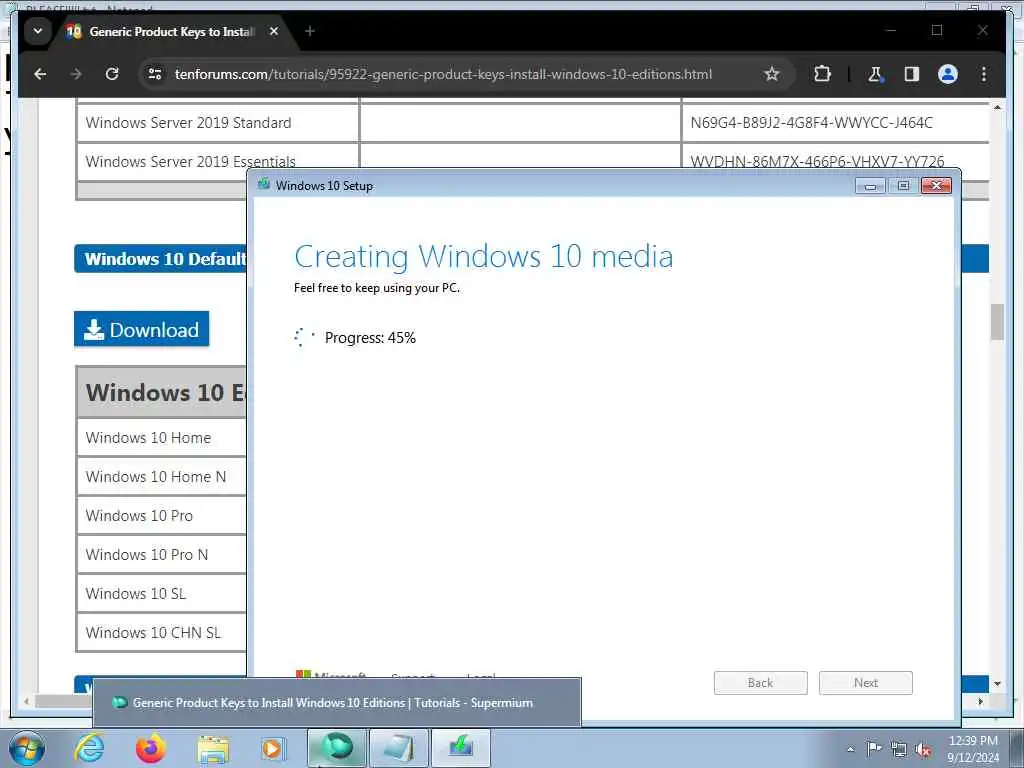Click the page vertical scrollbar thumb
The width and height of the screenshot is (1024, 768).
997,322
